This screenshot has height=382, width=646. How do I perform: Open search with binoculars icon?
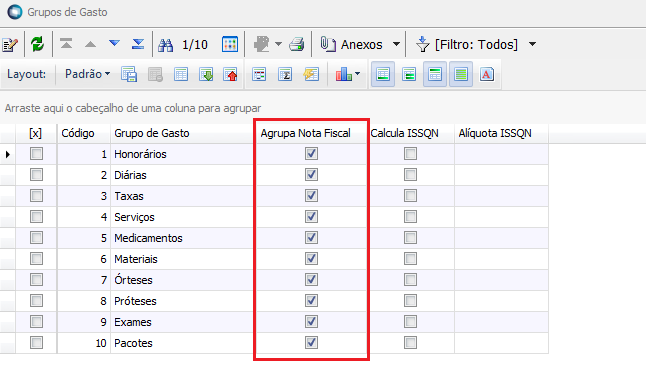pos(166,45)
